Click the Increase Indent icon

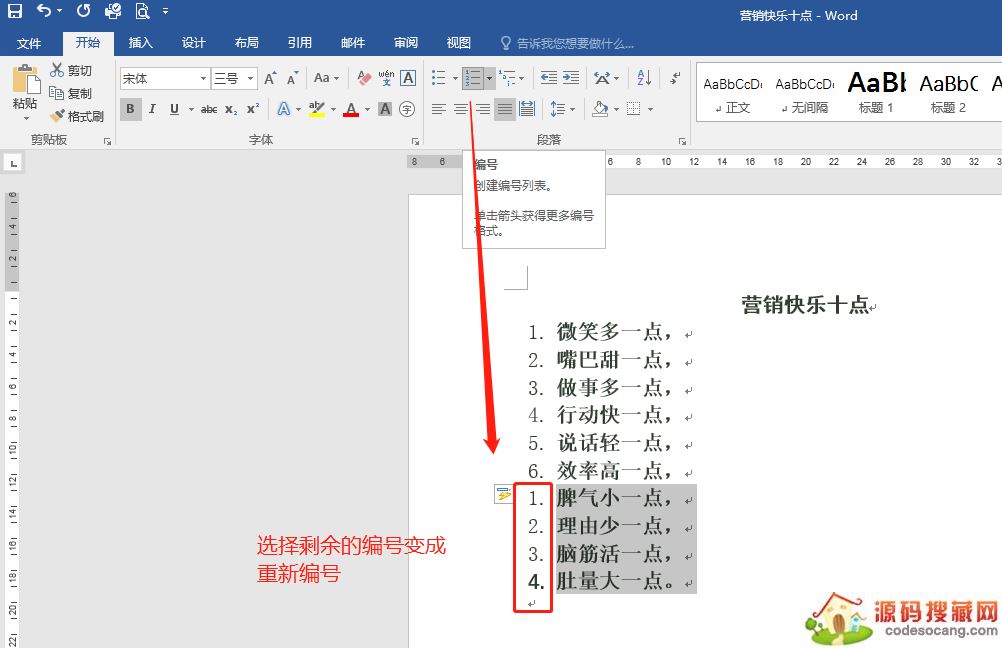pos(571,78)
